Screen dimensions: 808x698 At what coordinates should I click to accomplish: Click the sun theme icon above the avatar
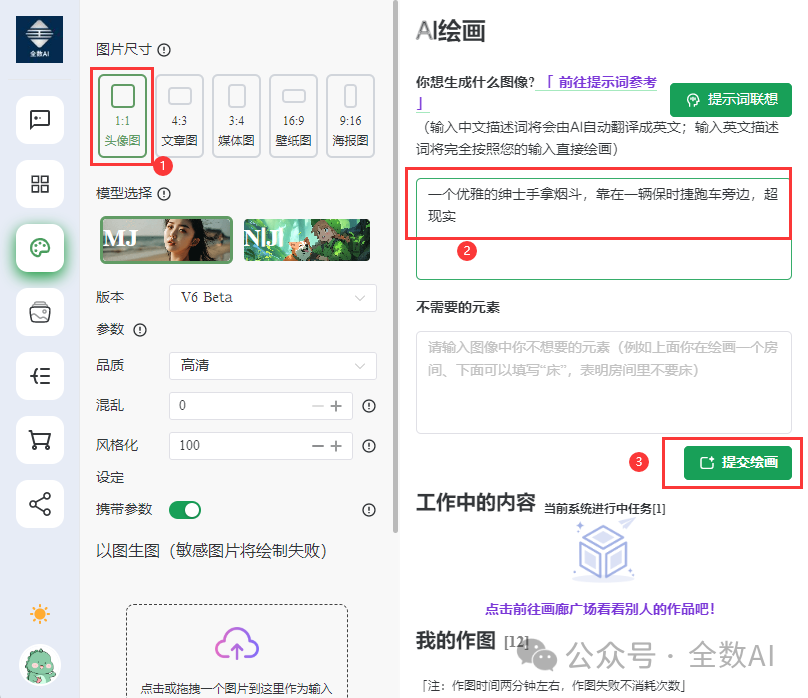pyautogui.click(x=40, y=613)
